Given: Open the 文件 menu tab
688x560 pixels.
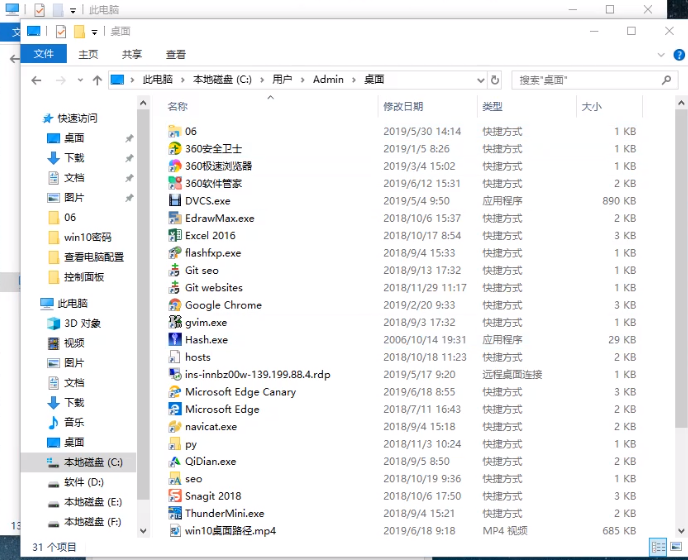Looking at the screenshot, I should point(44,54).
